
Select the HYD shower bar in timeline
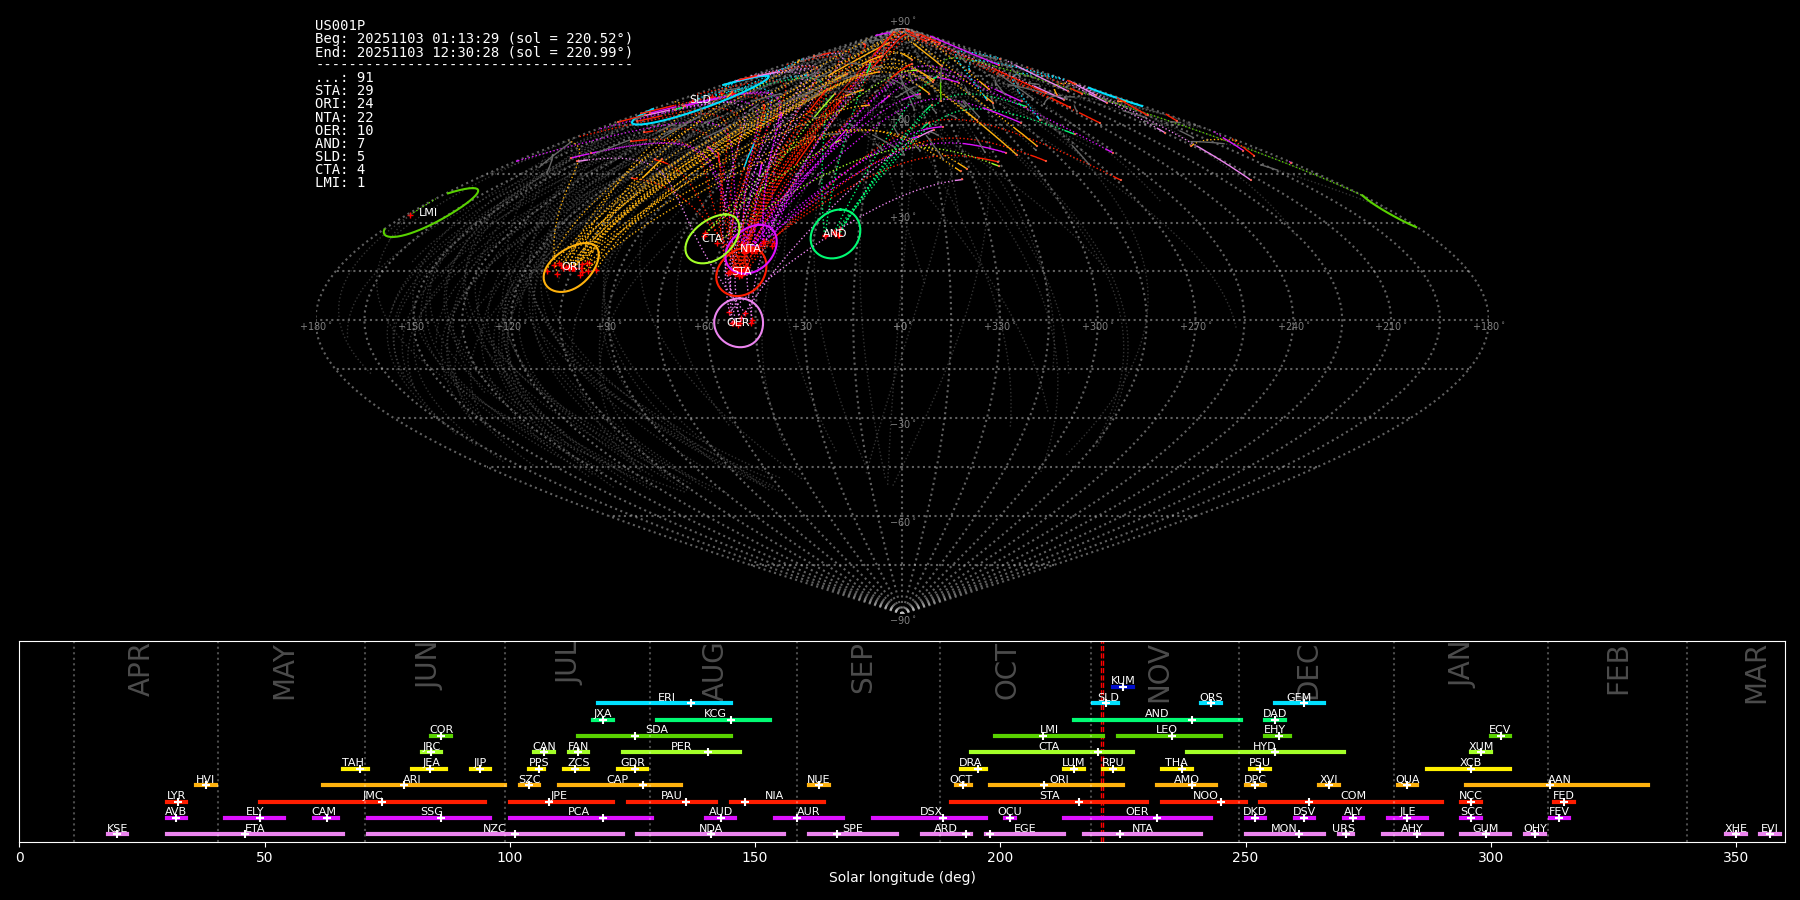(x=1265, y=752)
